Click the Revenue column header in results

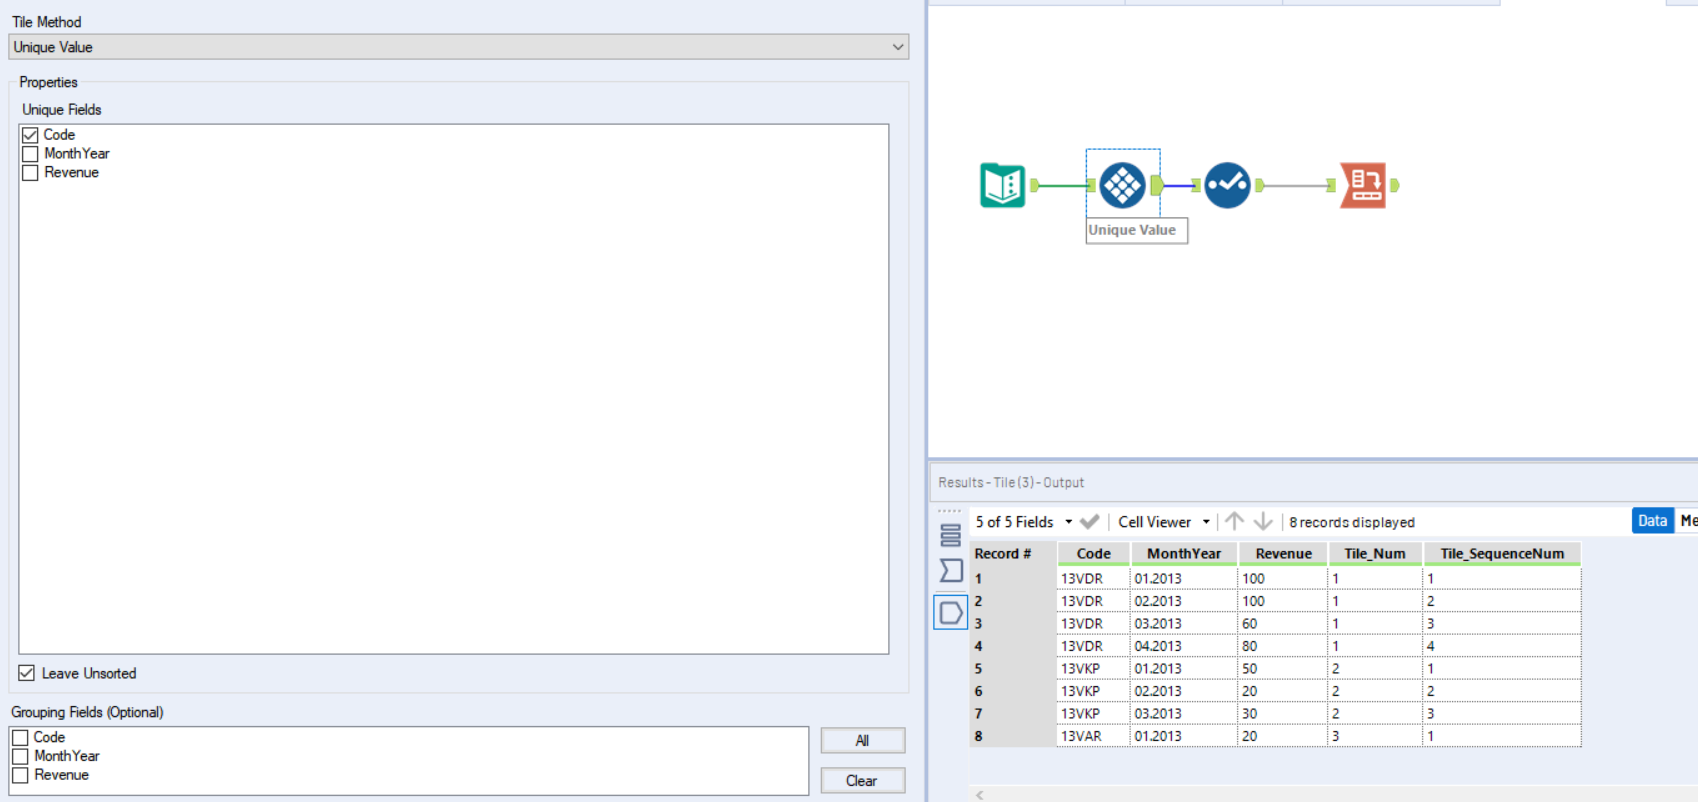pyautogui.click(x=1283, y=554)
